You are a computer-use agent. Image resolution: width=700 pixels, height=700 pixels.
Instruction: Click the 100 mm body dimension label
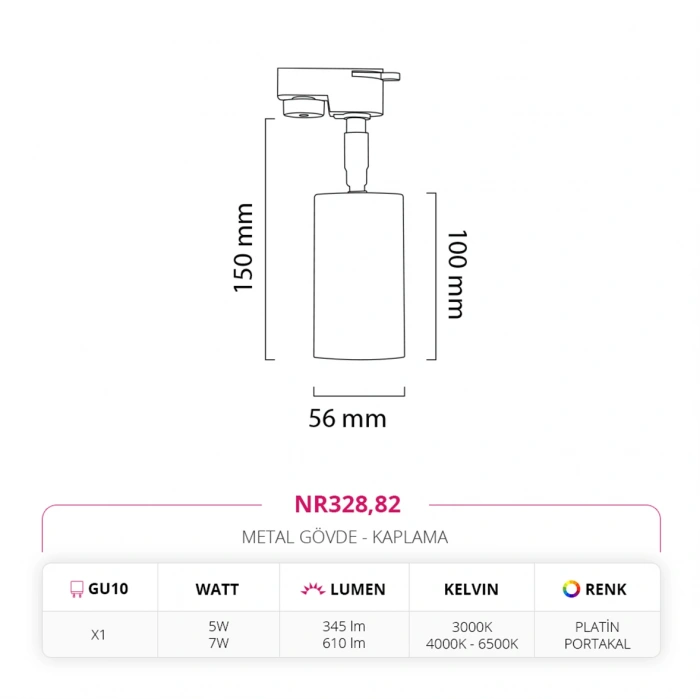pyautogui.click(x=456, y=274)
